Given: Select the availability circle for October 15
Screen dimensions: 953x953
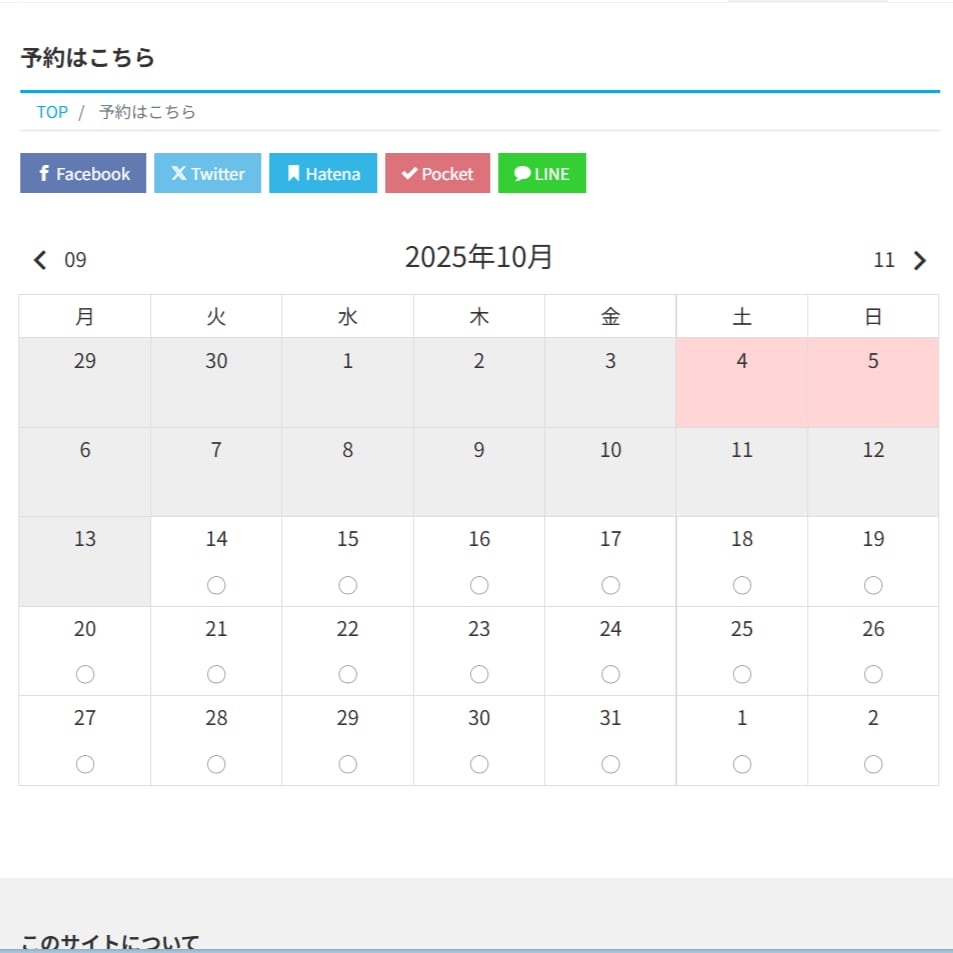Looking at the screenshot, I should 348,585.
